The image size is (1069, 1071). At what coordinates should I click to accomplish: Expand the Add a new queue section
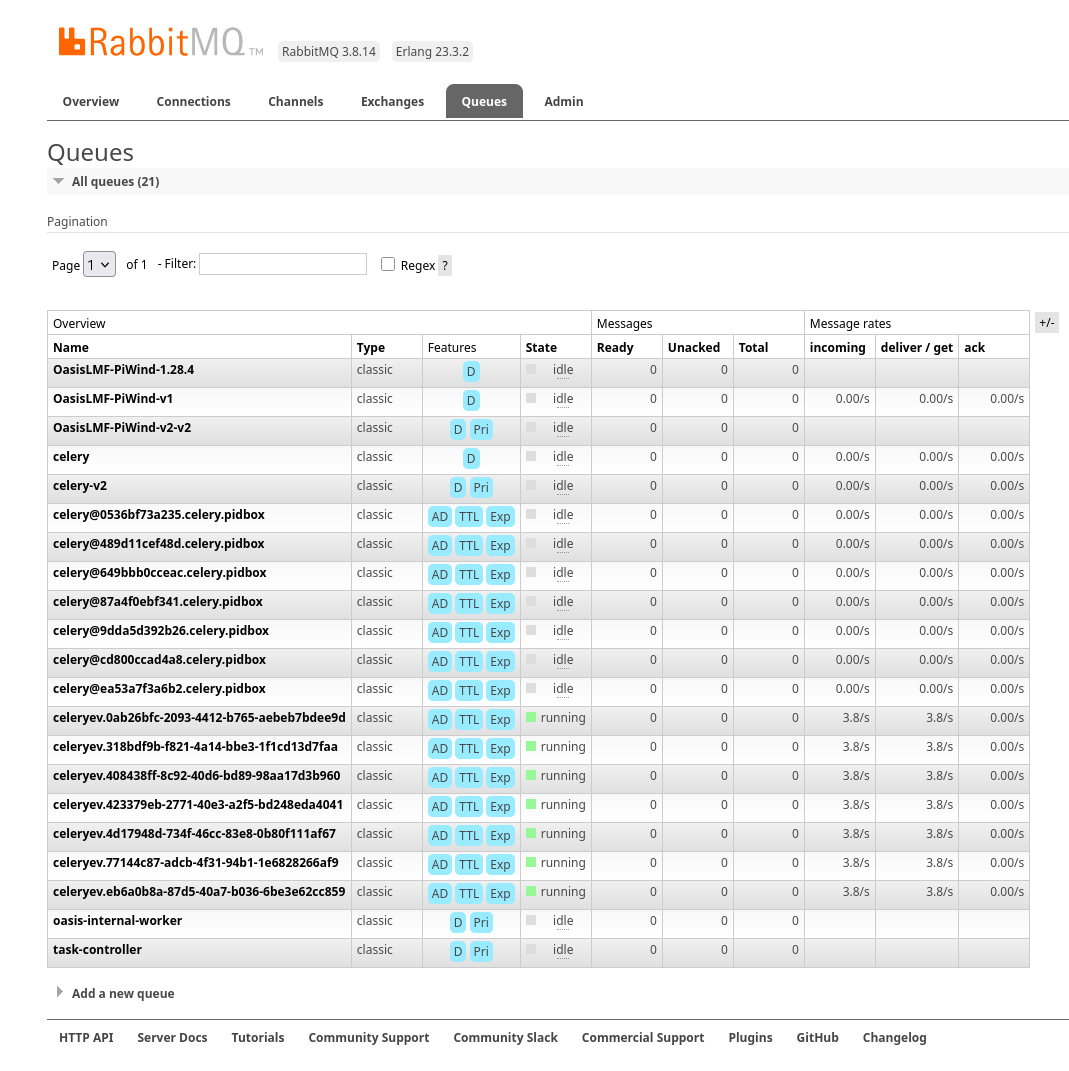click(122, 993)
